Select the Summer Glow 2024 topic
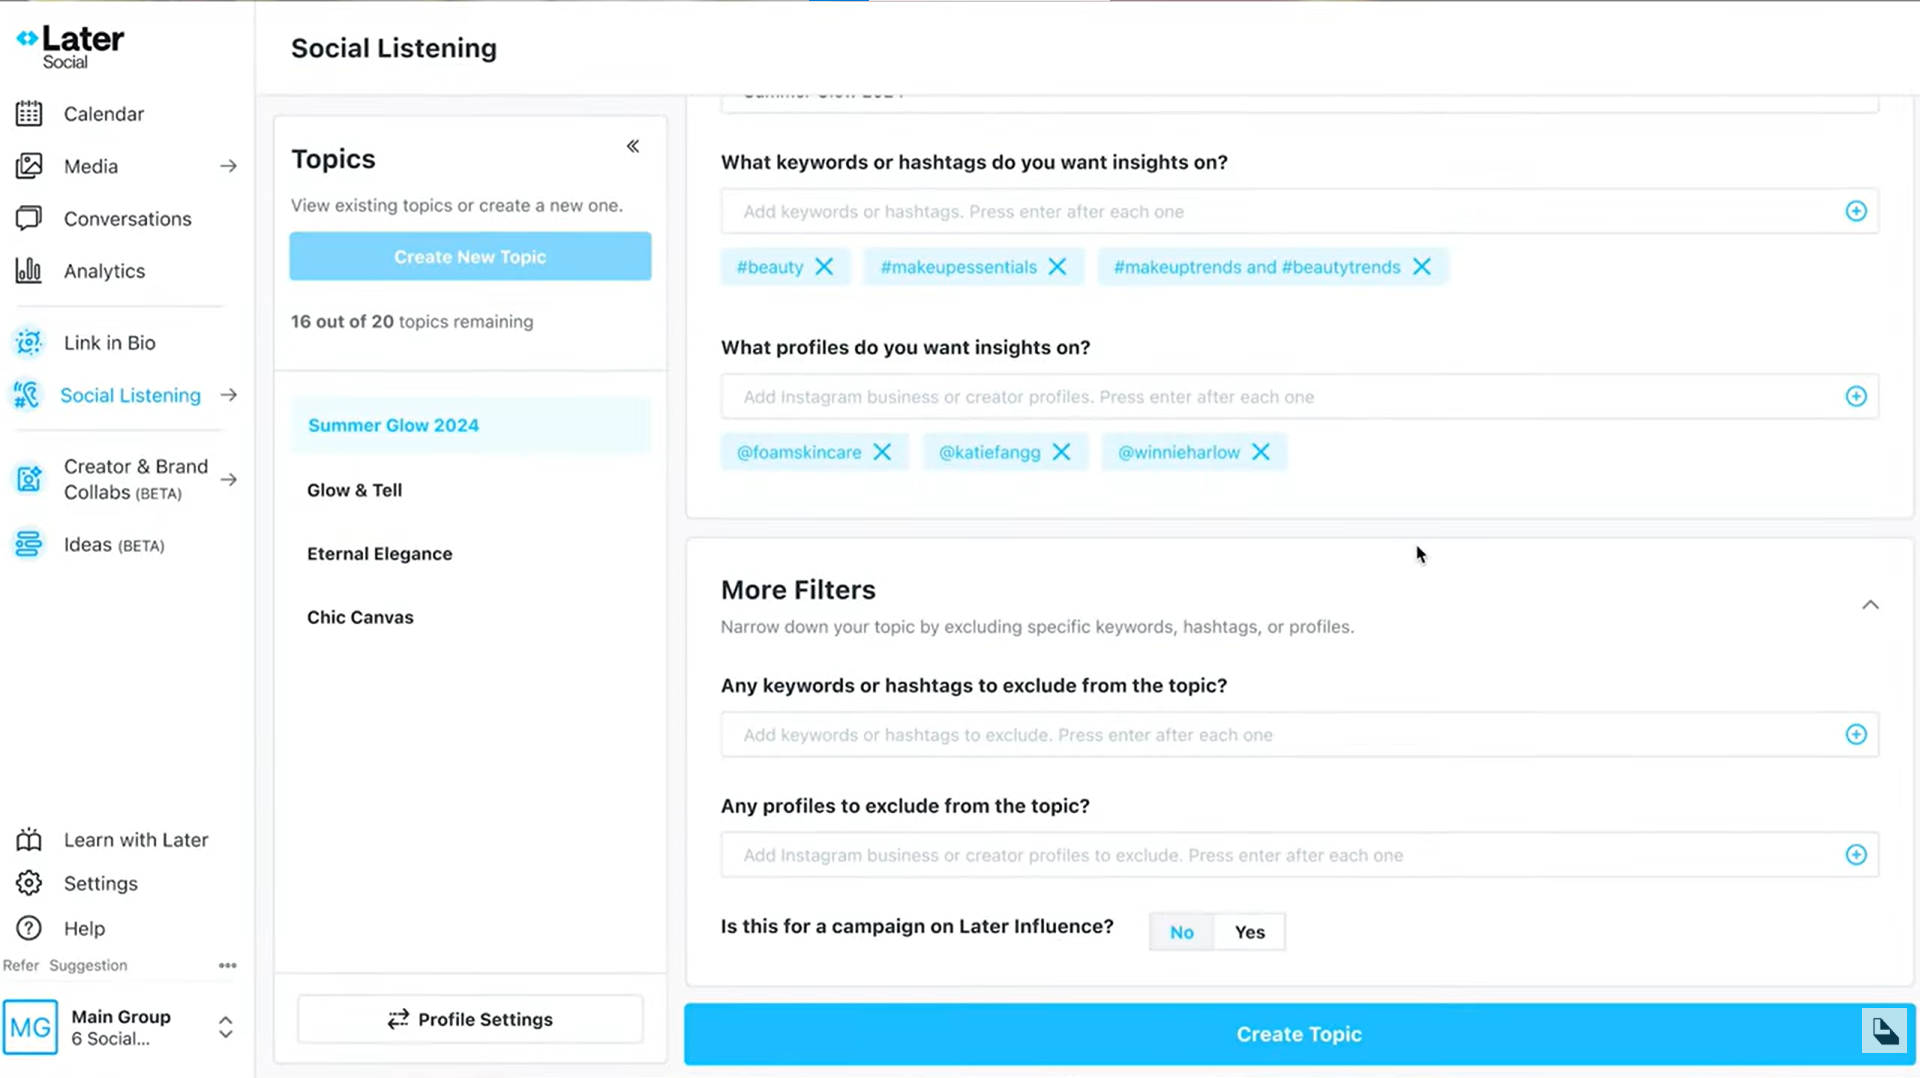1920x1078 pixels. (470, 425)
